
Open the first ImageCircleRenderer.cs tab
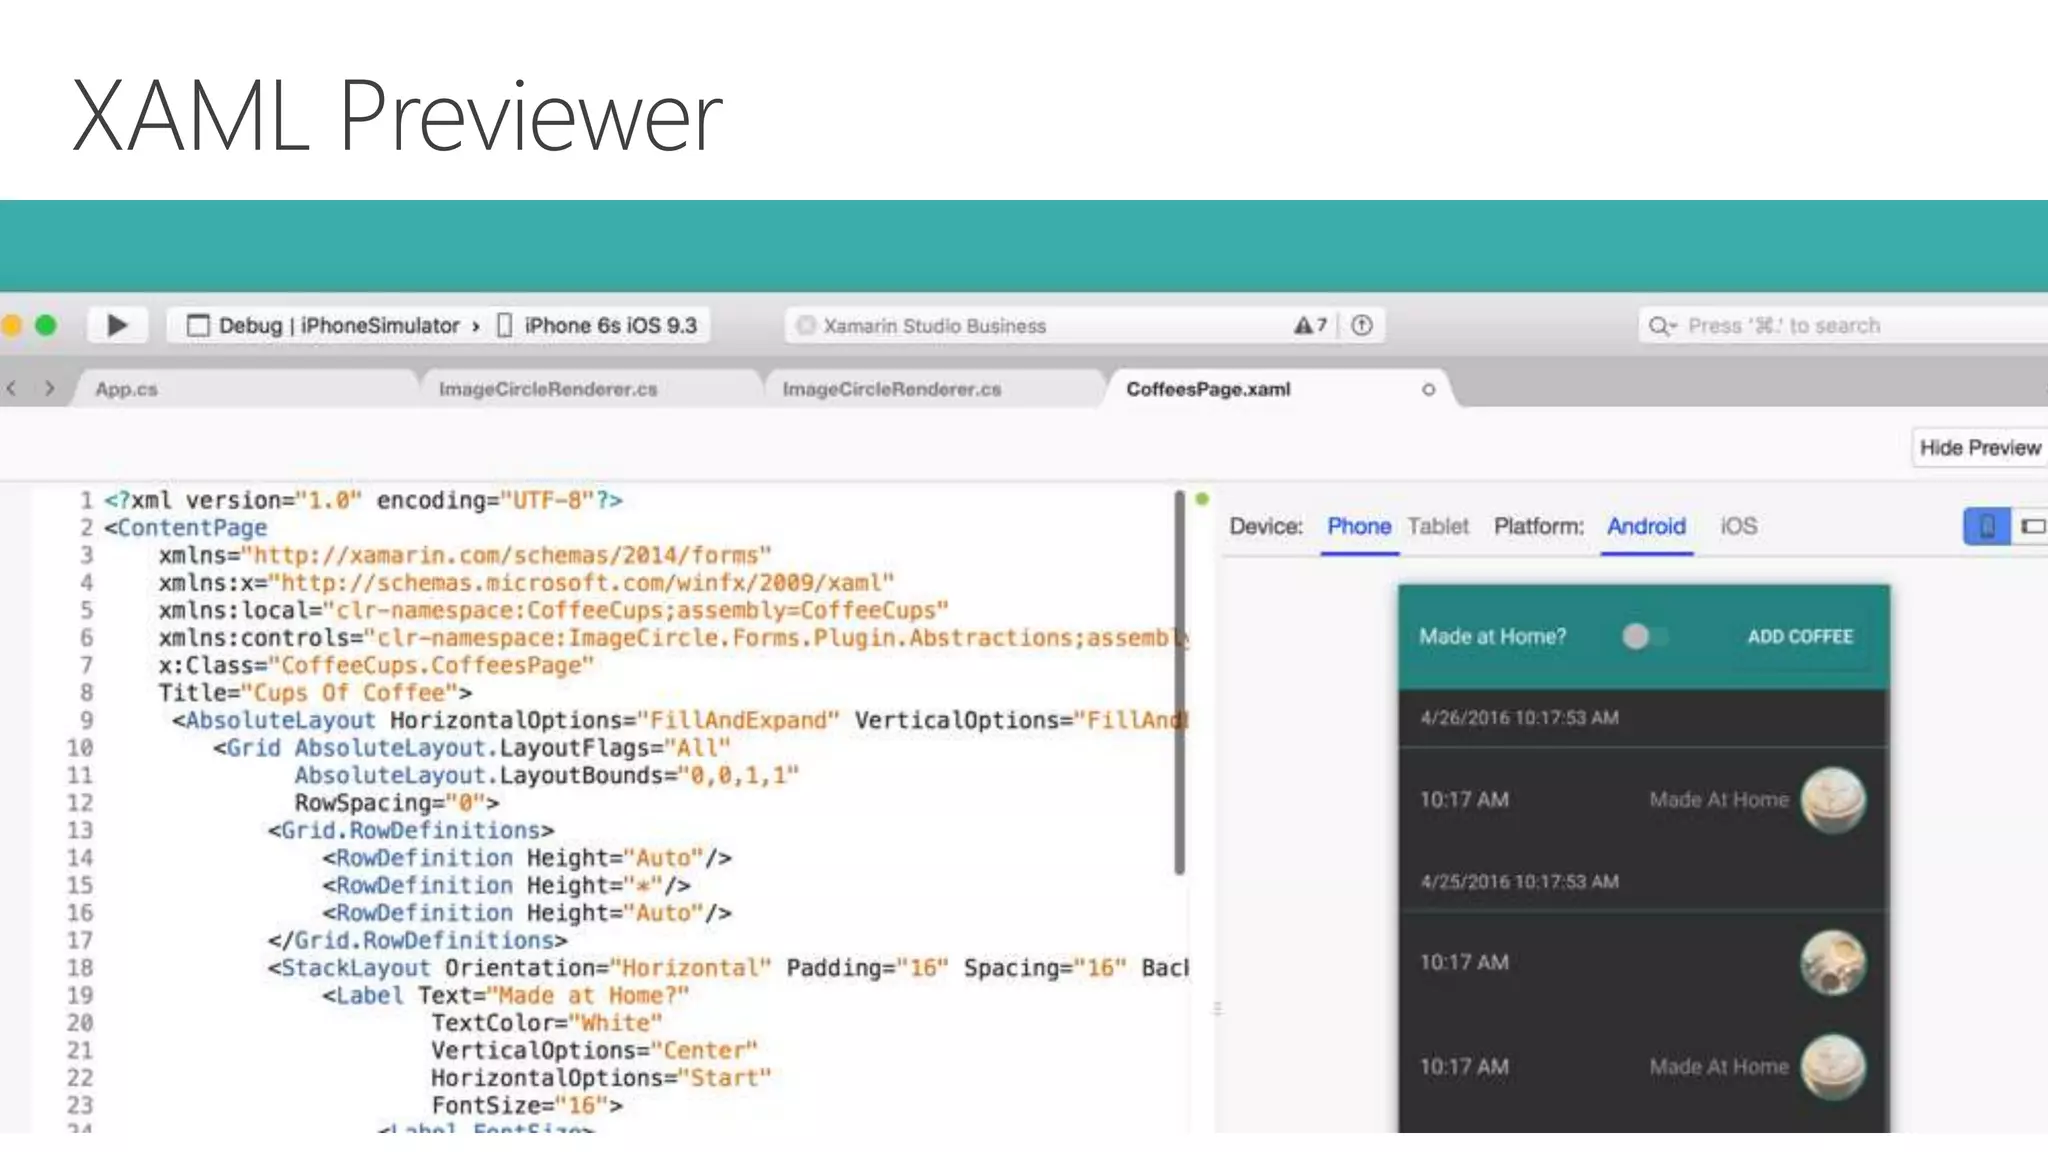tap(548, 389)
